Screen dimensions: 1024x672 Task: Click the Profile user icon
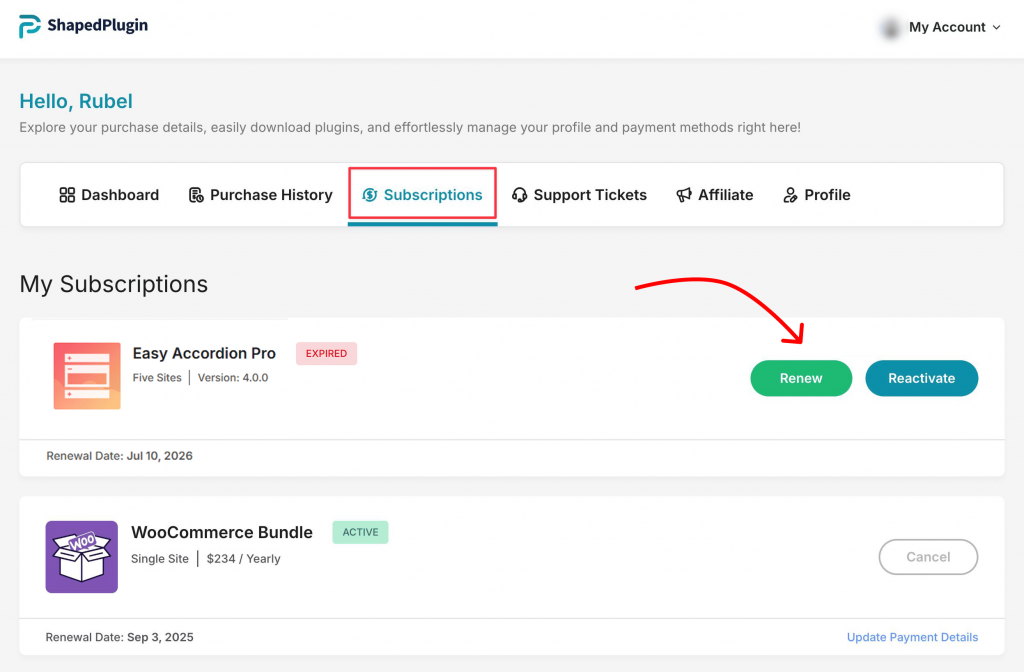pos(791,195)
